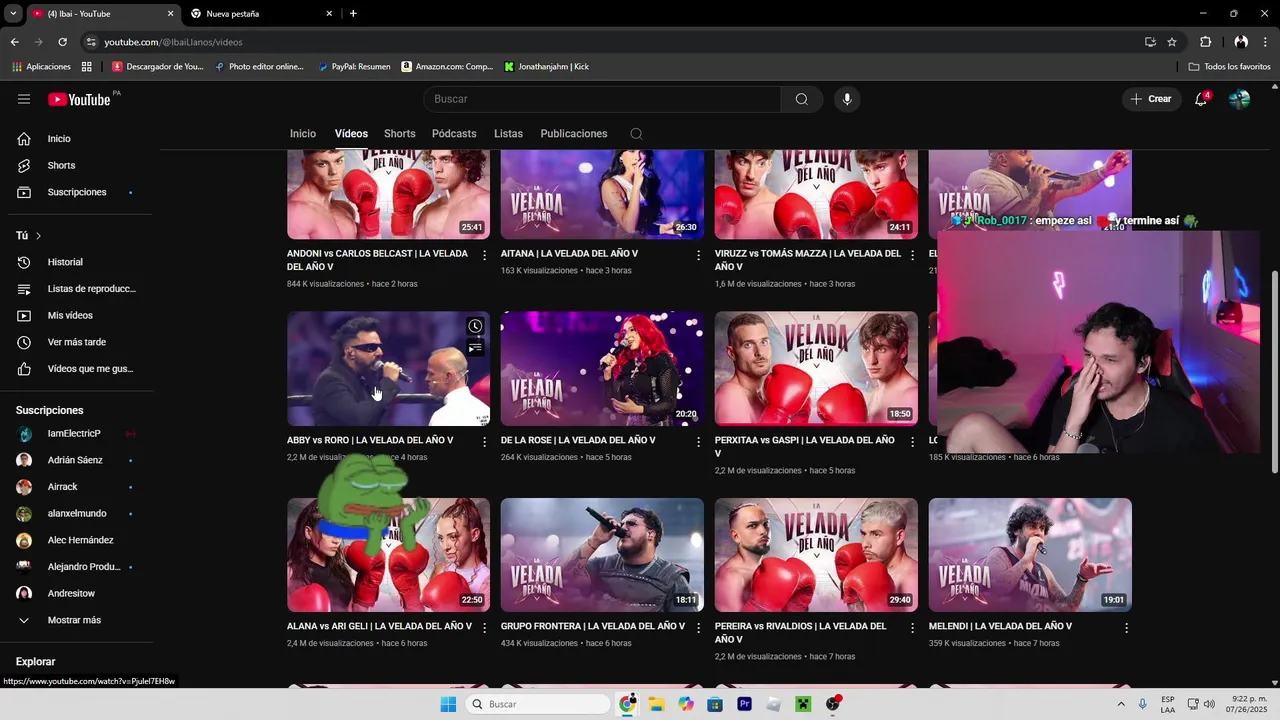The width and height of the screenshot is (1280, 720).
Task: Show hidden system tray icons
Action: click(x=1121, y=704)
